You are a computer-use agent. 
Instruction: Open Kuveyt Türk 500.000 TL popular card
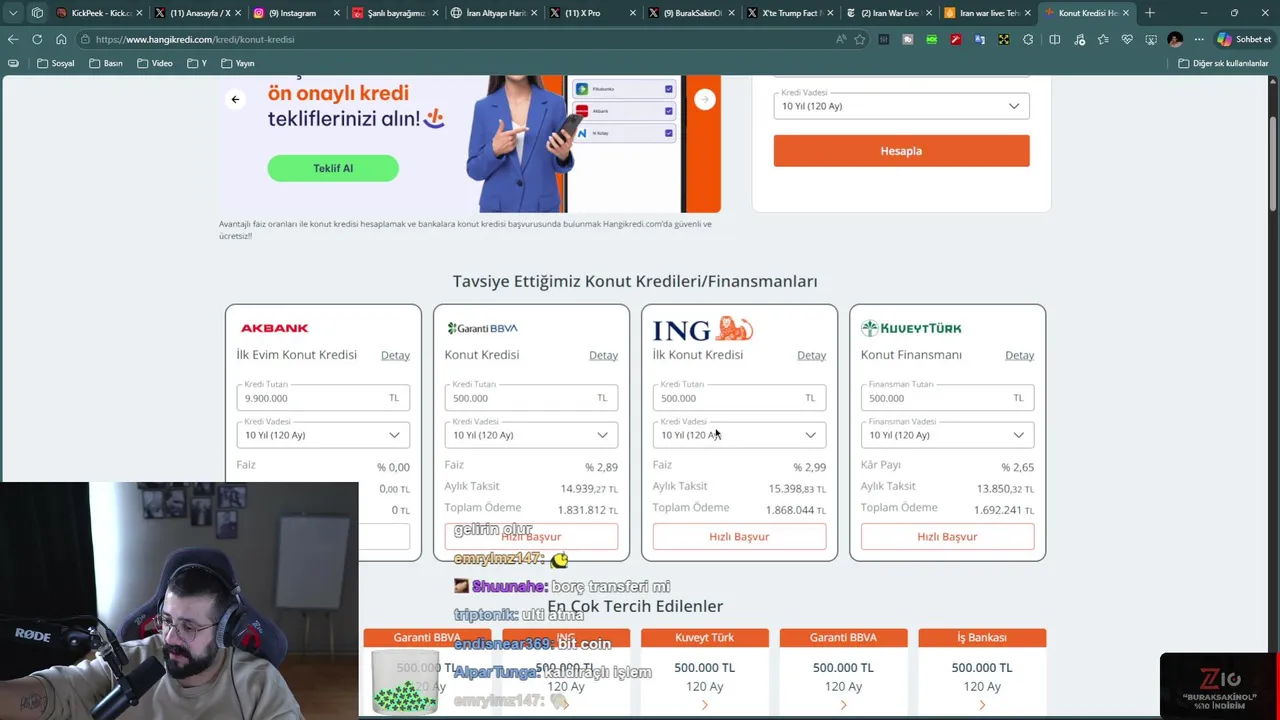tap(705, 672)
